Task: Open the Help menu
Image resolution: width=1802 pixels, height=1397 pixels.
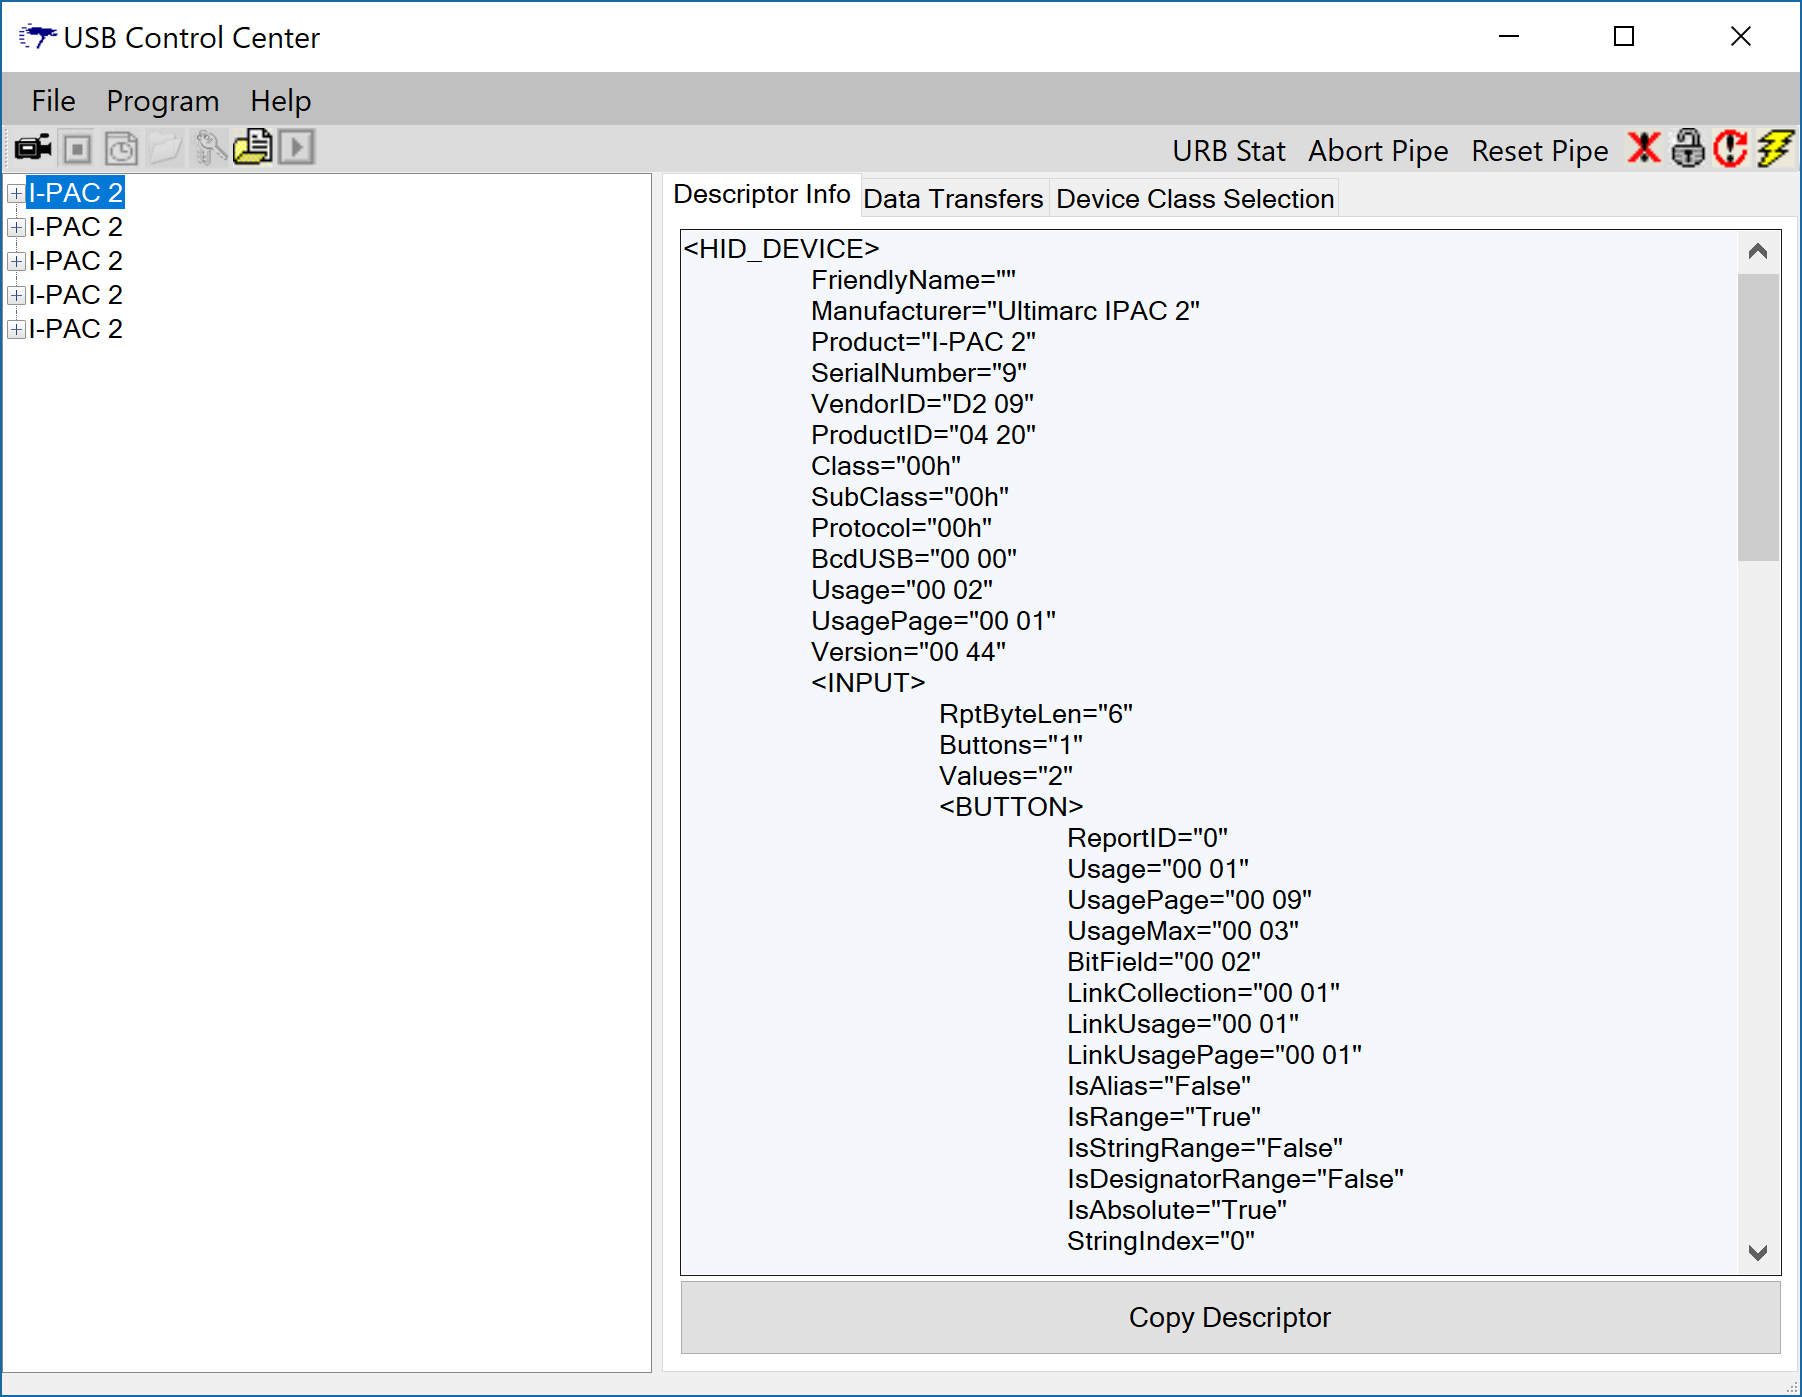Action: pyautogui.click(x=281, y=101)
